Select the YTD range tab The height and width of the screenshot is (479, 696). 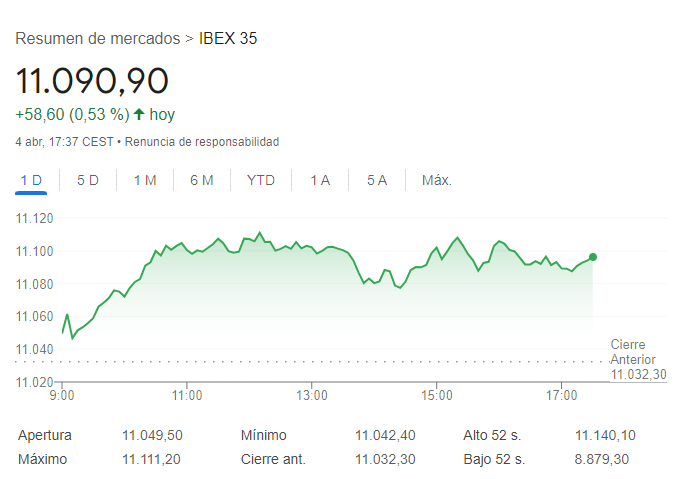pyautogui.click(x=261, y=180)
